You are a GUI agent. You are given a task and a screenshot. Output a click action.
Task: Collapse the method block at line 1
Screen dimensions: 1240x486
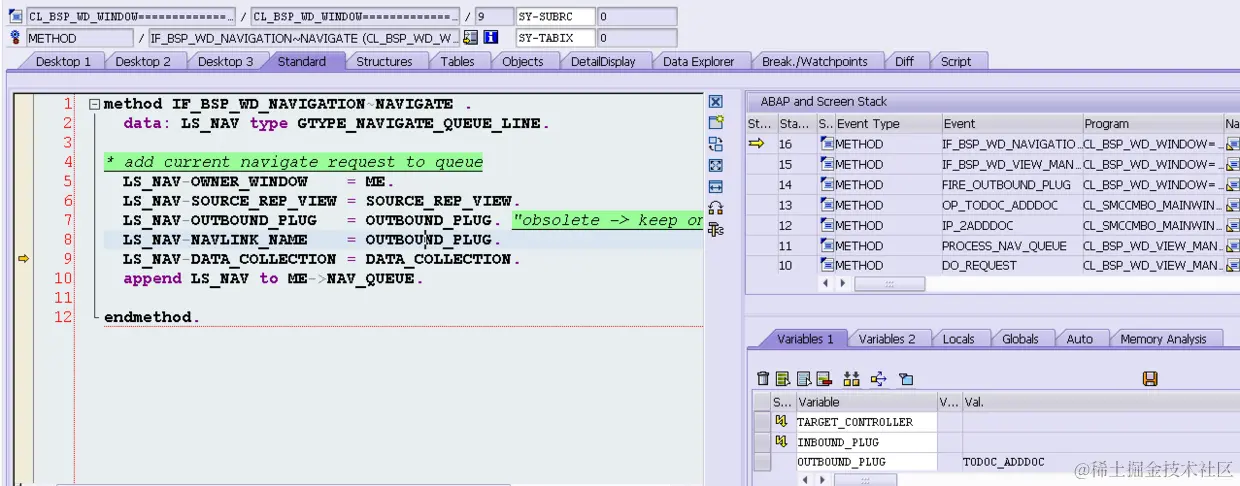coord(94,104)
